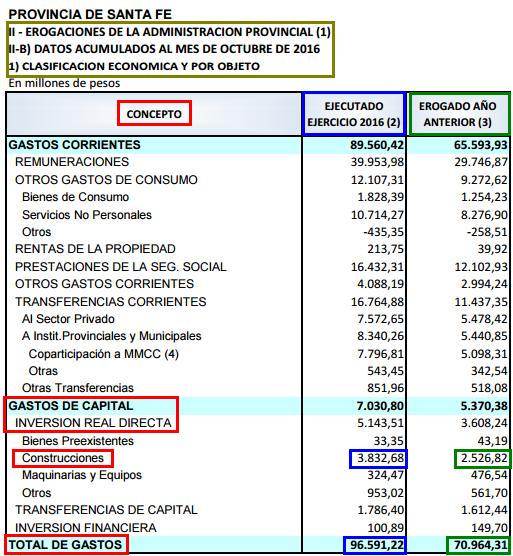Click Inversion Financiera value 100,89
This screenshot has width=513, height=556.
pos(385,527)
